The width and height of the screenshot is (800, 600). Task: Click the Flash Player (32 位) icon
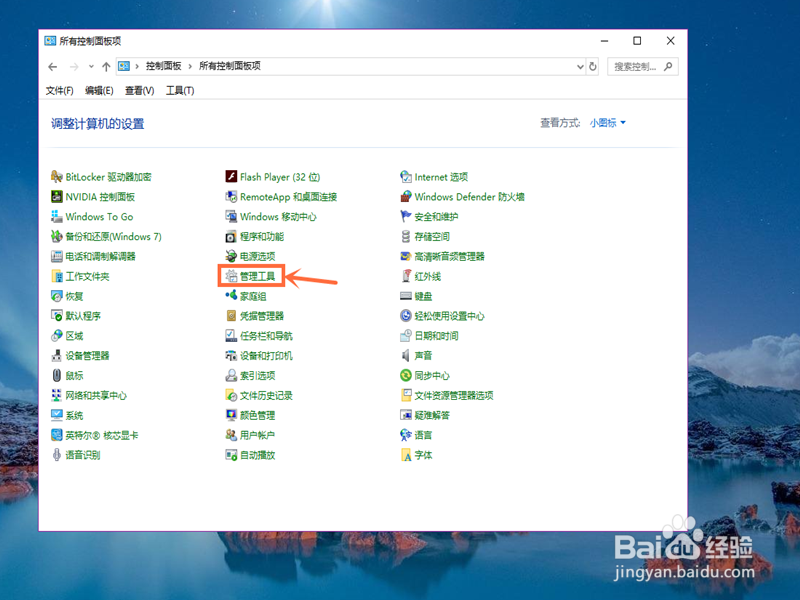[231, 177]
